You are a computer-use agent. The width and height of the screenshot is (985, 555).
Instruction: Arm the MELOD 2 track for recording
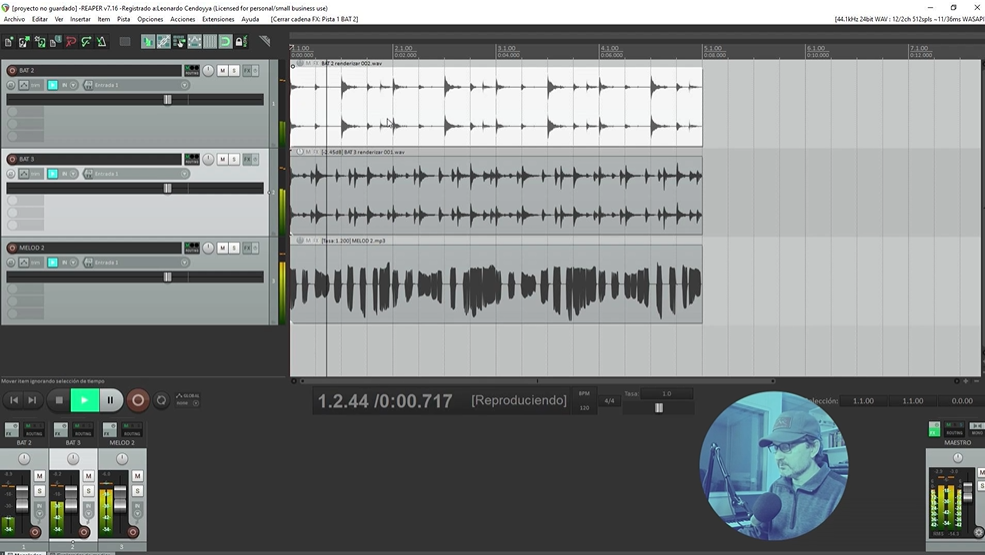coord(12,248)
